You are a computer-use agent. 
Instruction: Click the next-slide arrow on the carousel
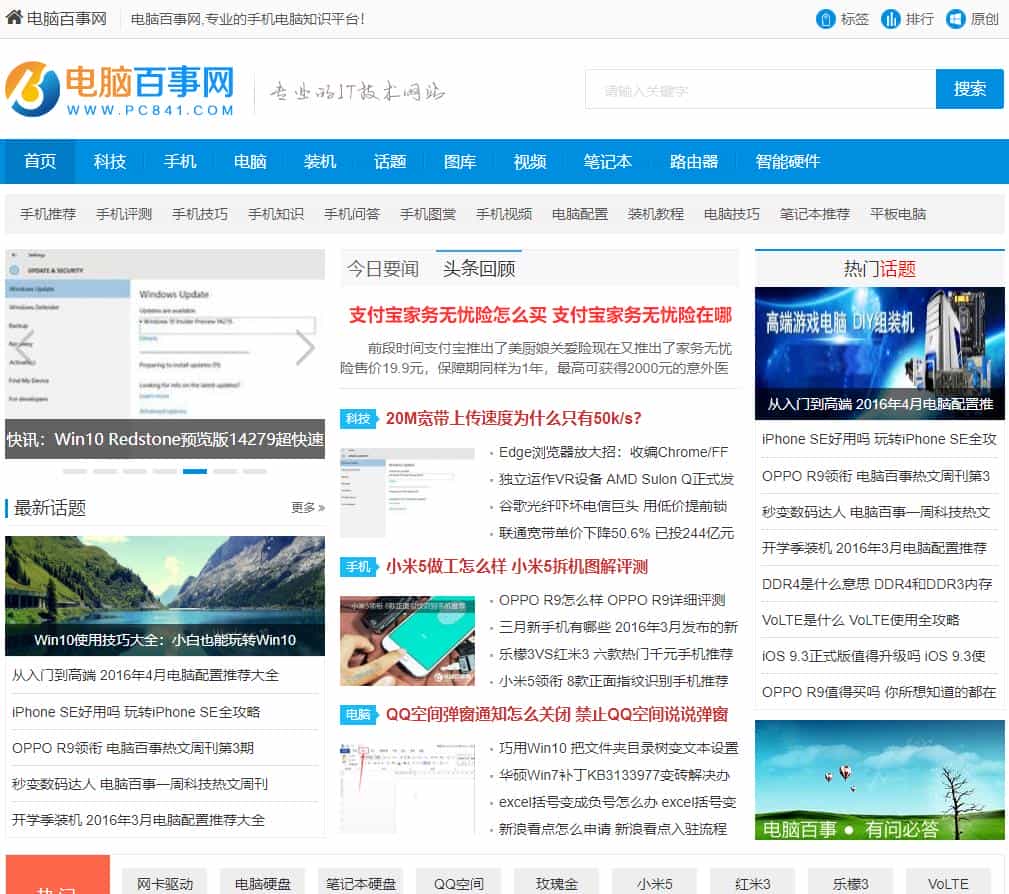[x=305, y=347]
